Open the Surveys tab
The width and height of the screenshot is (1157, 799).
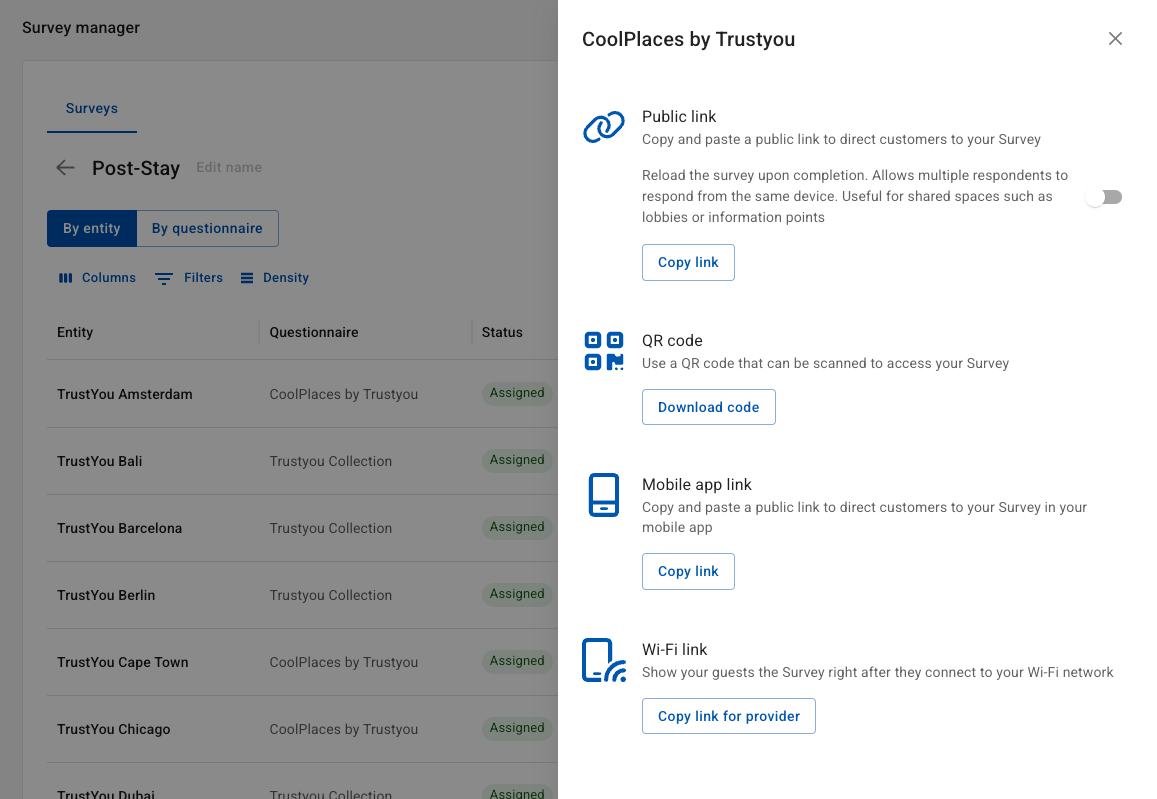[91, 108]
